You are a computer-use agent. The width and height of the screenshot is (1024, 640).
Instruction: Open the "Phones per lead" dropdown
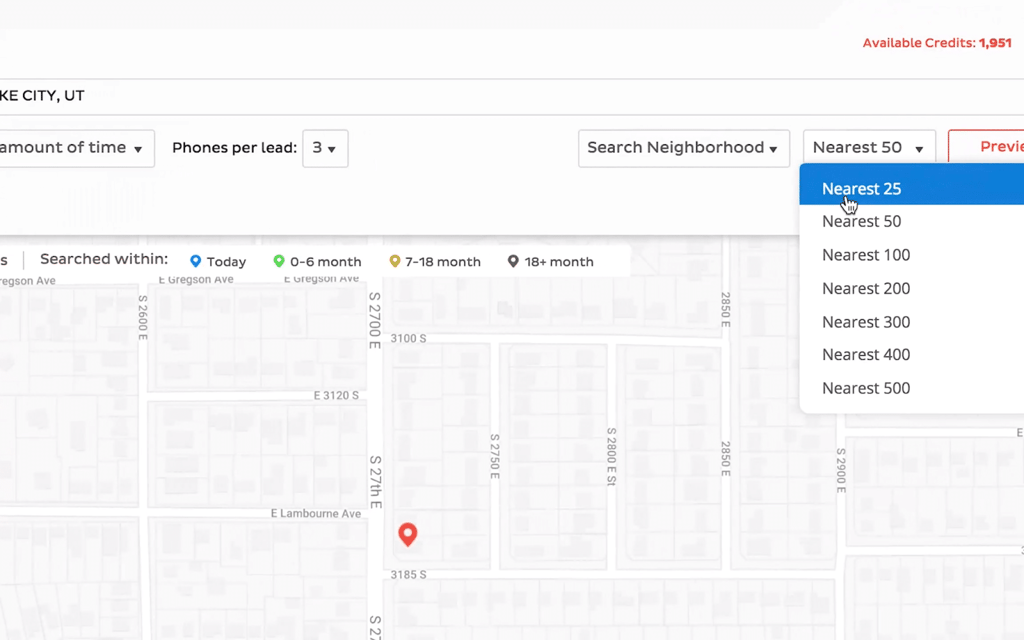(325, 148)
